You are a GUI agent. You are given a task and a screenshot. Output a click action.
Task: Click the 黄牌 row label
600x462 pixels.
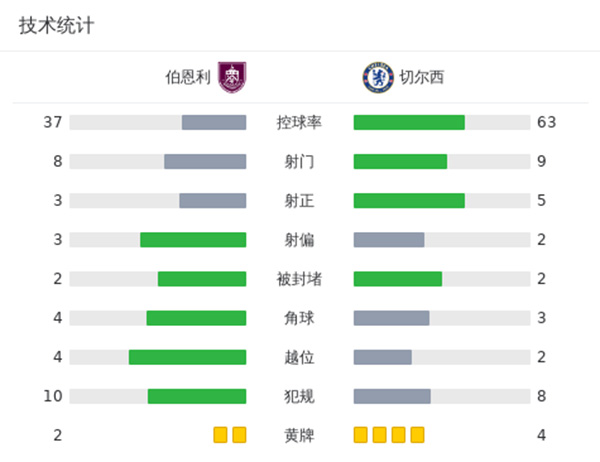pyautogui.click(x=300, y=435)
